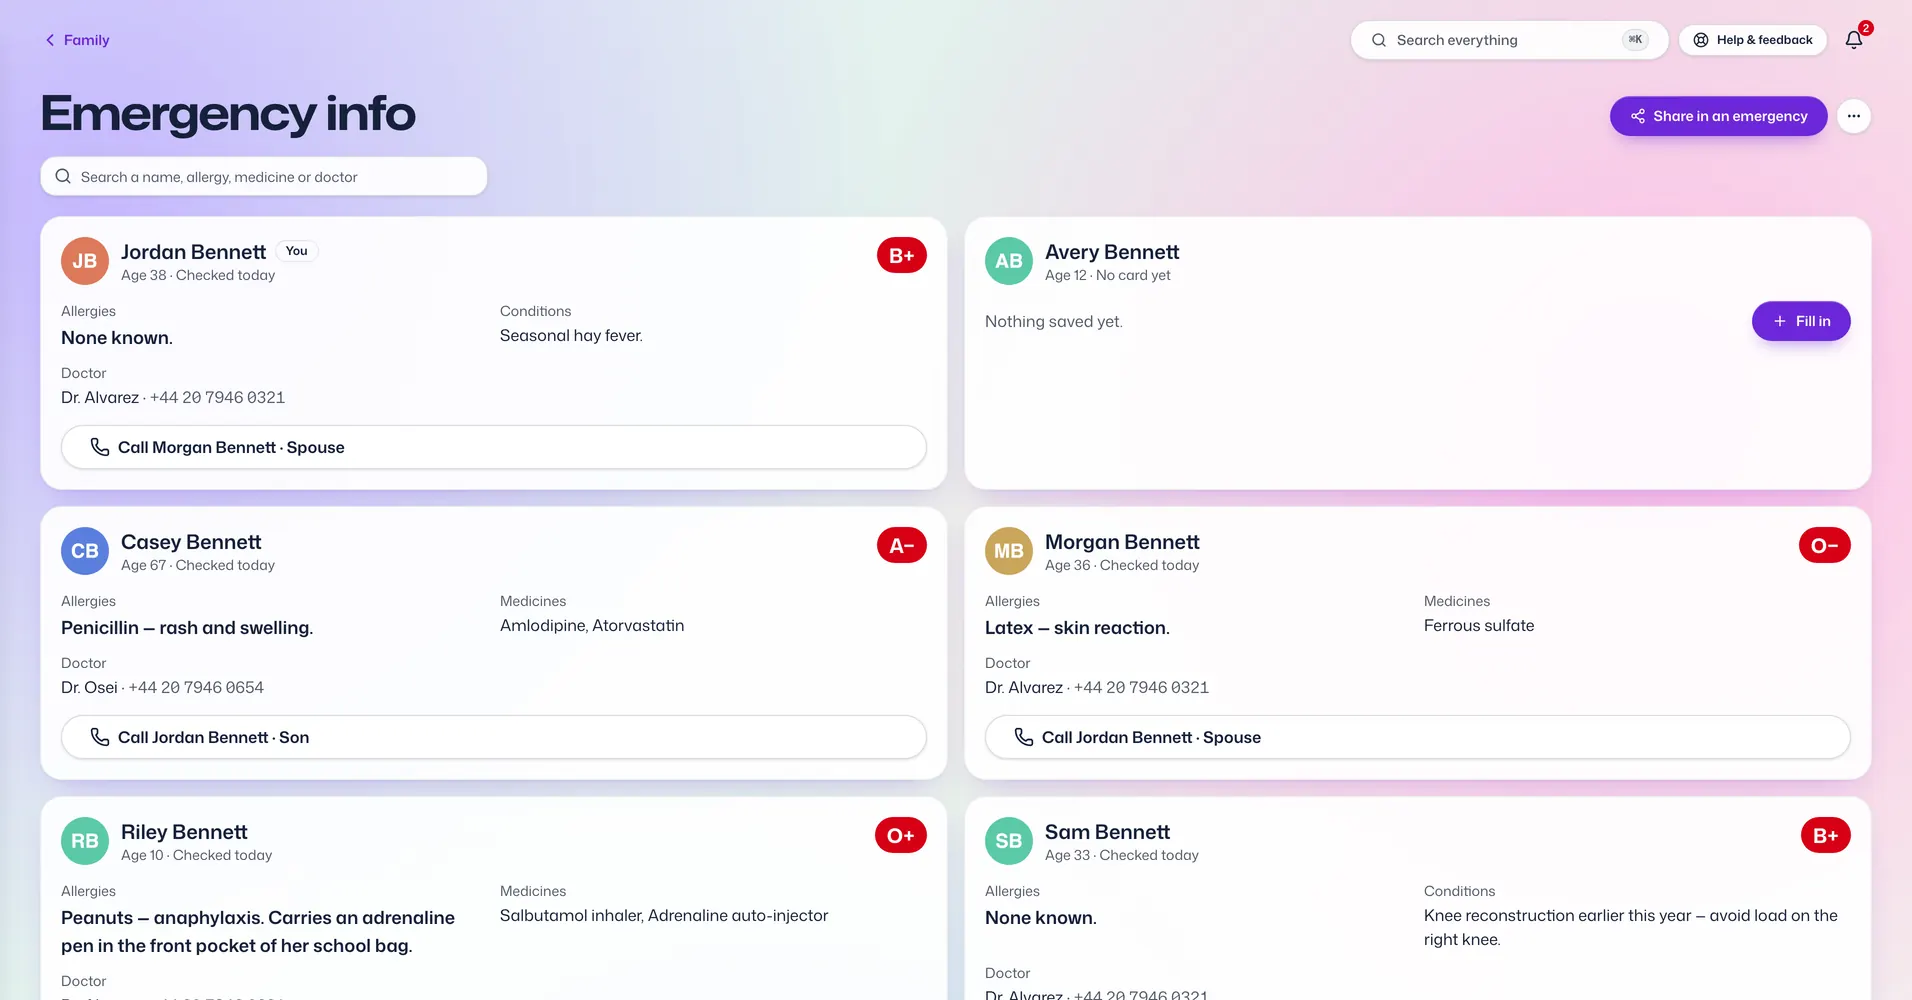
Task: Open the notifications bell
Action: tap(1854, 40)
